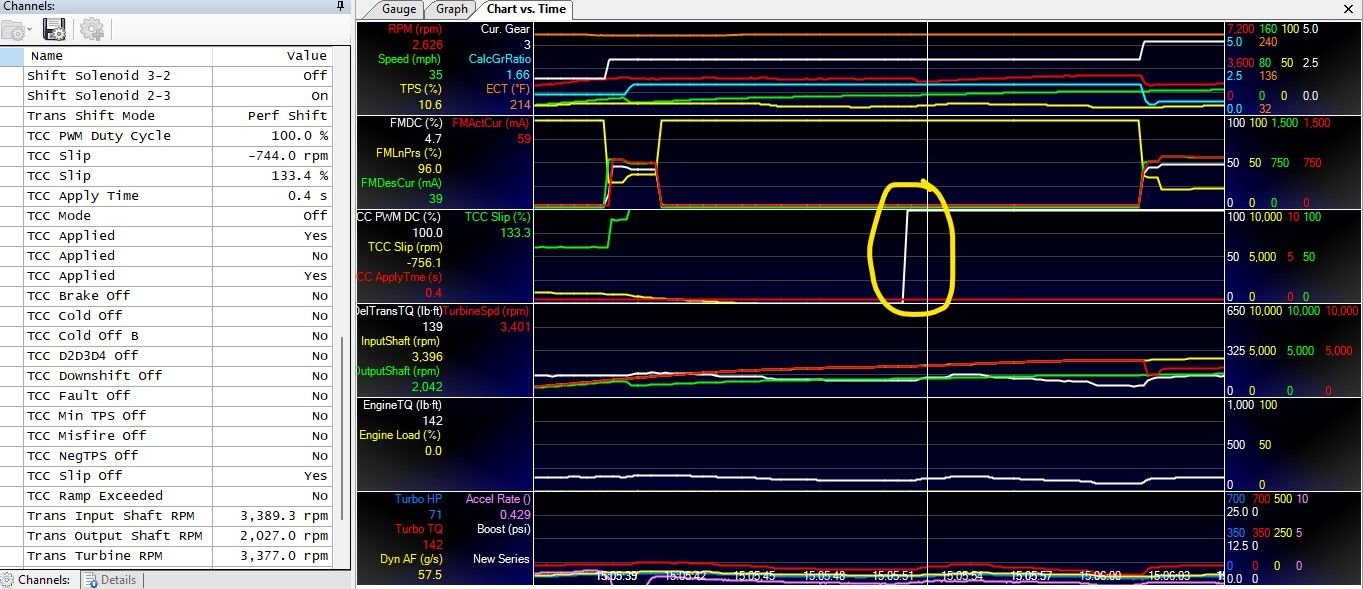
Task: Toggle the Channels panel auto-hide pin
Action: pos(340,6)
